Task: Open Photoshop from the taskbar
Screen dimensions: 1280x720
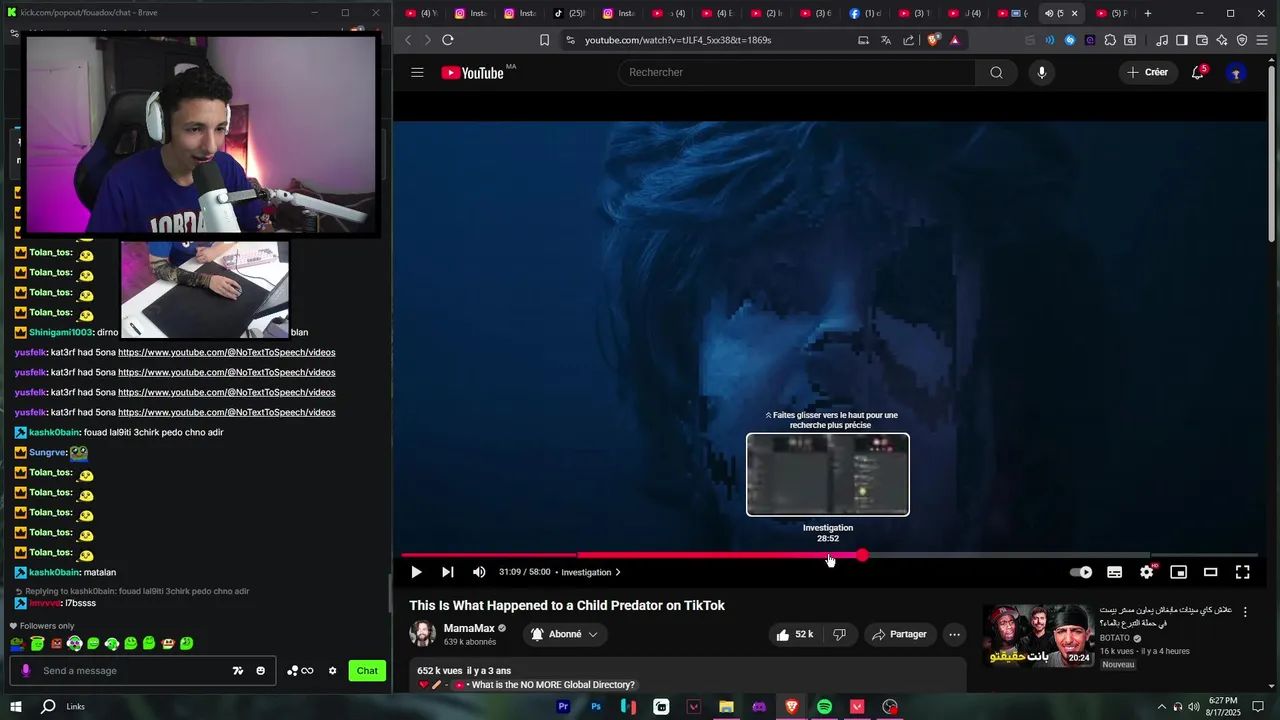Action: [x=596, y=706]
